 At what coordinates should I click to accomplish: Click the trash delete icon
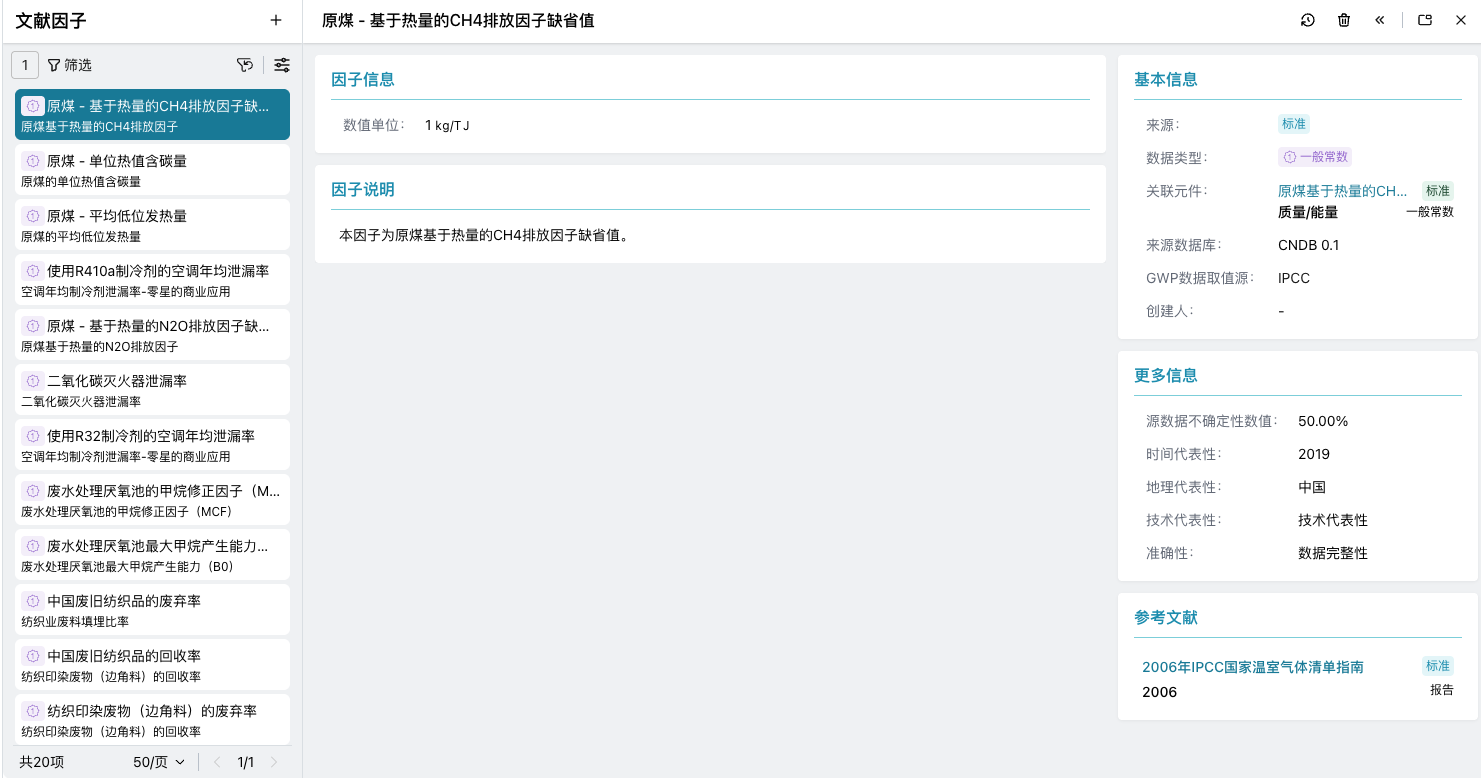(x=1343, y=20)
